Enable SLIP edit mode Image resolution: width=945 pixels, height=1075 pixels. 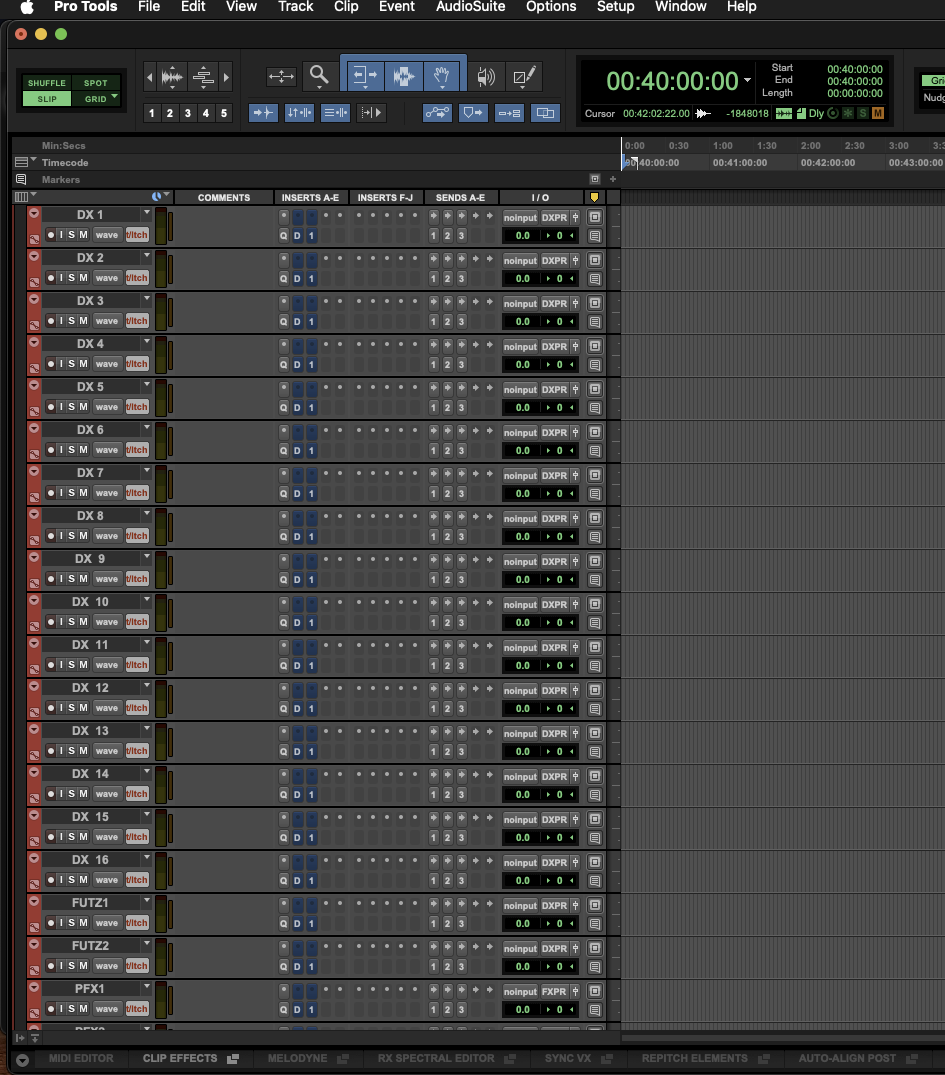pyautogui.click(x=46, y=98)
